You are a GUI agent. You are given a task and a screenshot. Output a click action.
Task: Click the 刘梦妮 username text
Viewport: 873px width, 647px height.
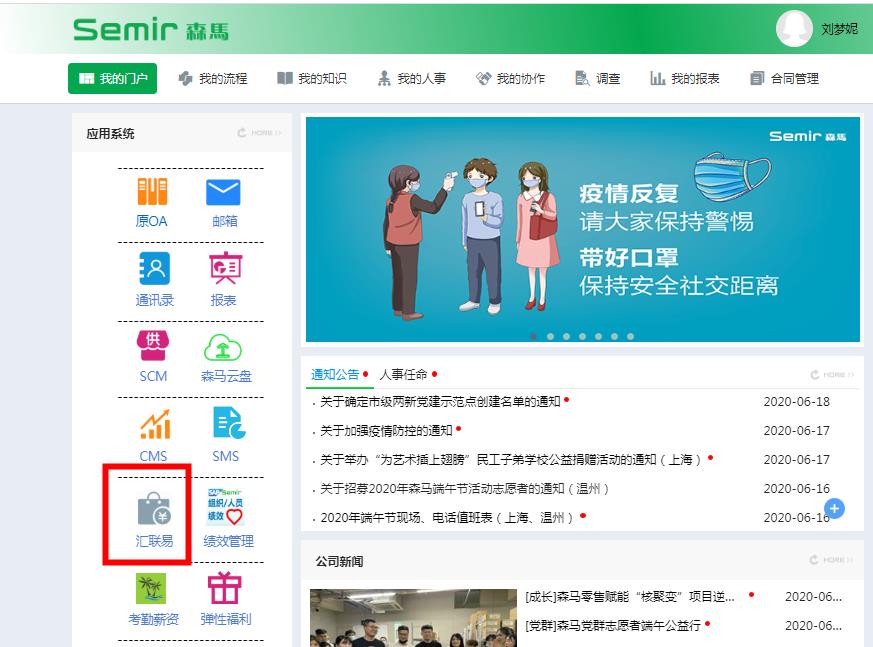[840, 29]
